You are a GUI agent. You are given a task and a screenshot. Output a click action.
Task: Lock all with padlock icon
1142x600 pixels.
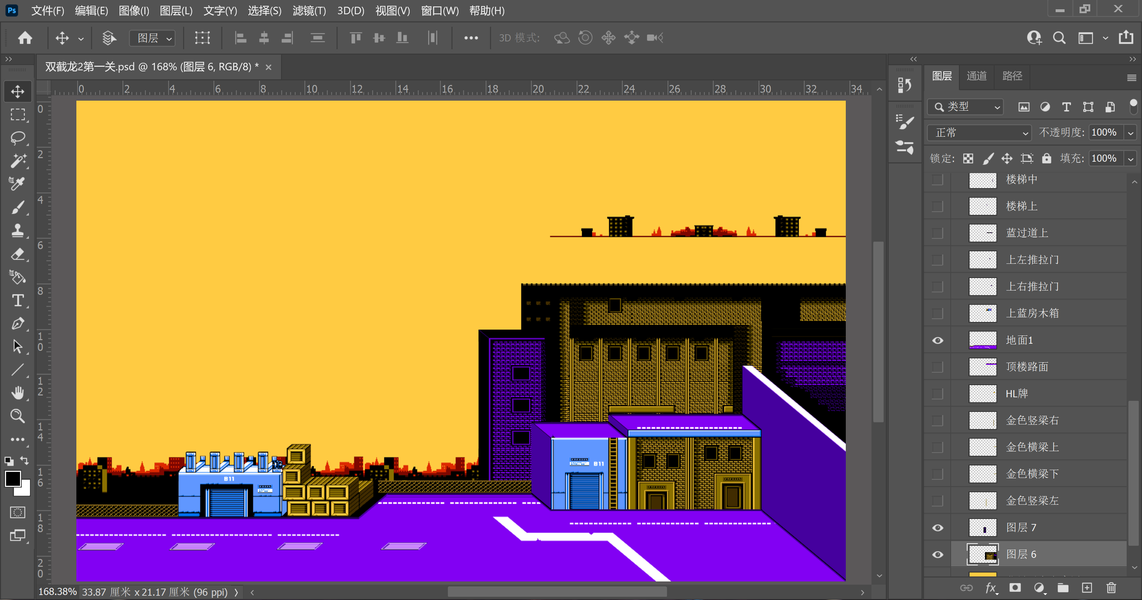point(1047,158)
